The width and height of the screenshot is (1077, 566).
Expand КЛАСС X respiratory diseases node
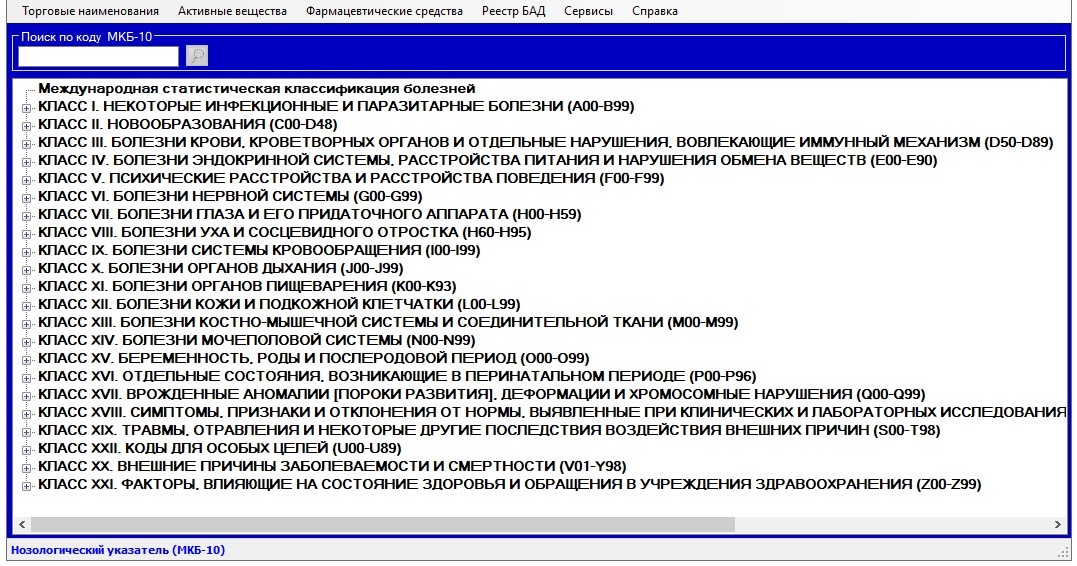(26, 269)
